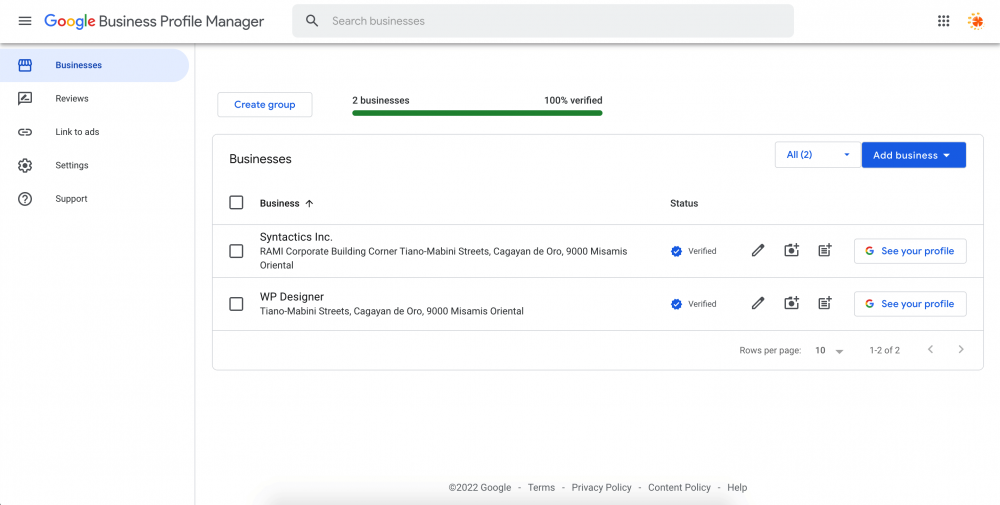Add photo for WP Designer

coord(791,304)
